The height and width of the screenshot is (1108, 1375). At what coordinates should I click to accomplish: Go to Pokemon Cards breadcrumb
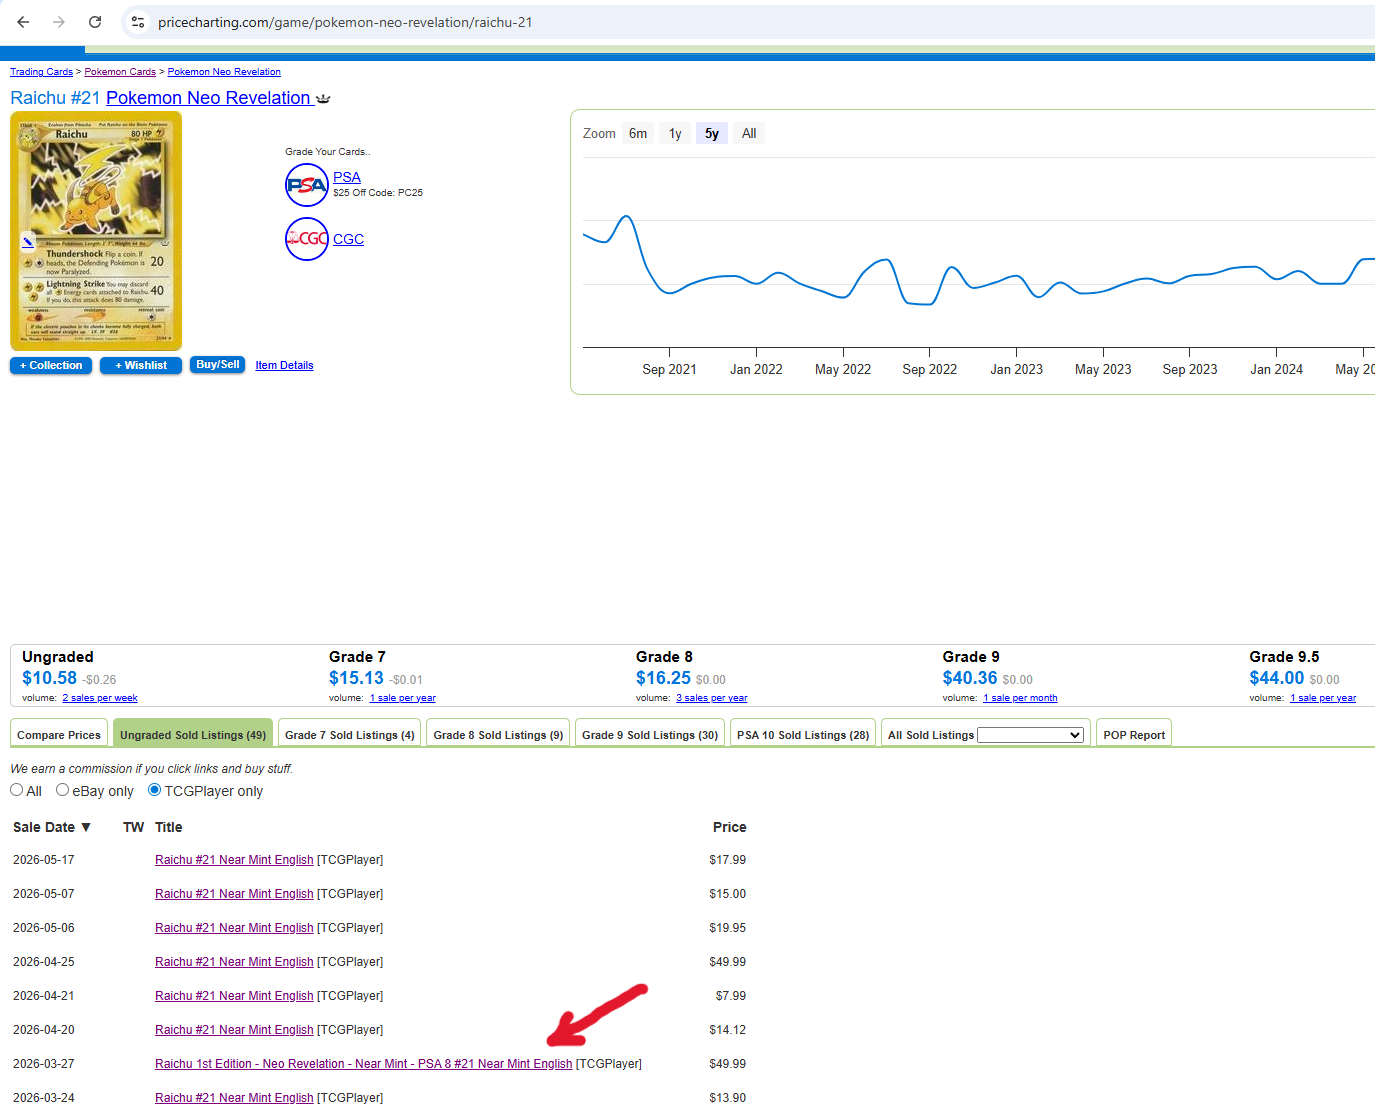pyautogui.click(x=120, y=72)
